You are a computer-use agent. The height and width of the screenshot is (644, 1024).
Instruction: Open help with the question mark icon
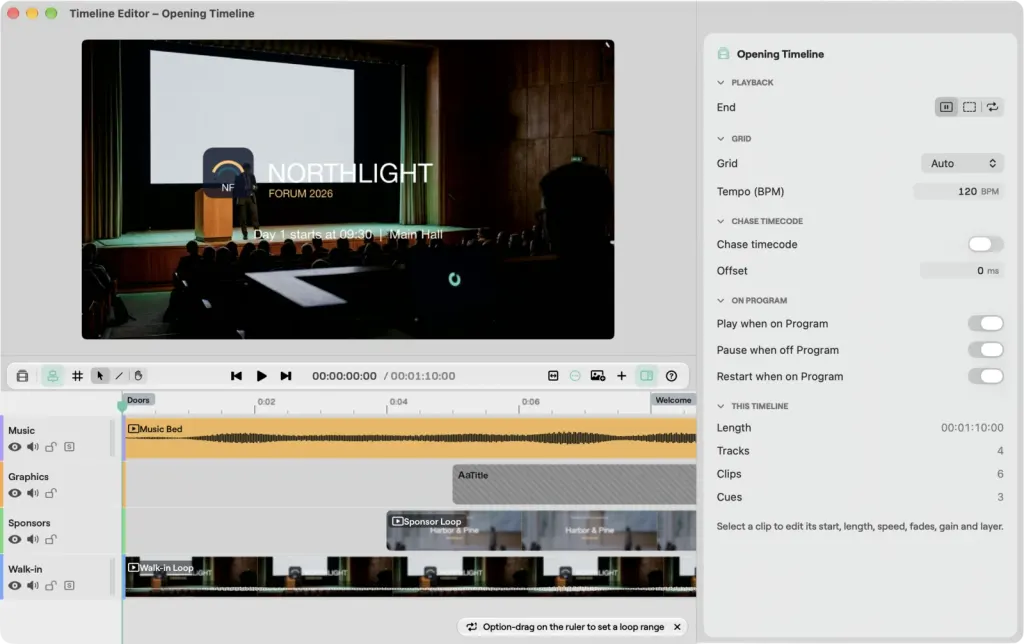point(671,376)
